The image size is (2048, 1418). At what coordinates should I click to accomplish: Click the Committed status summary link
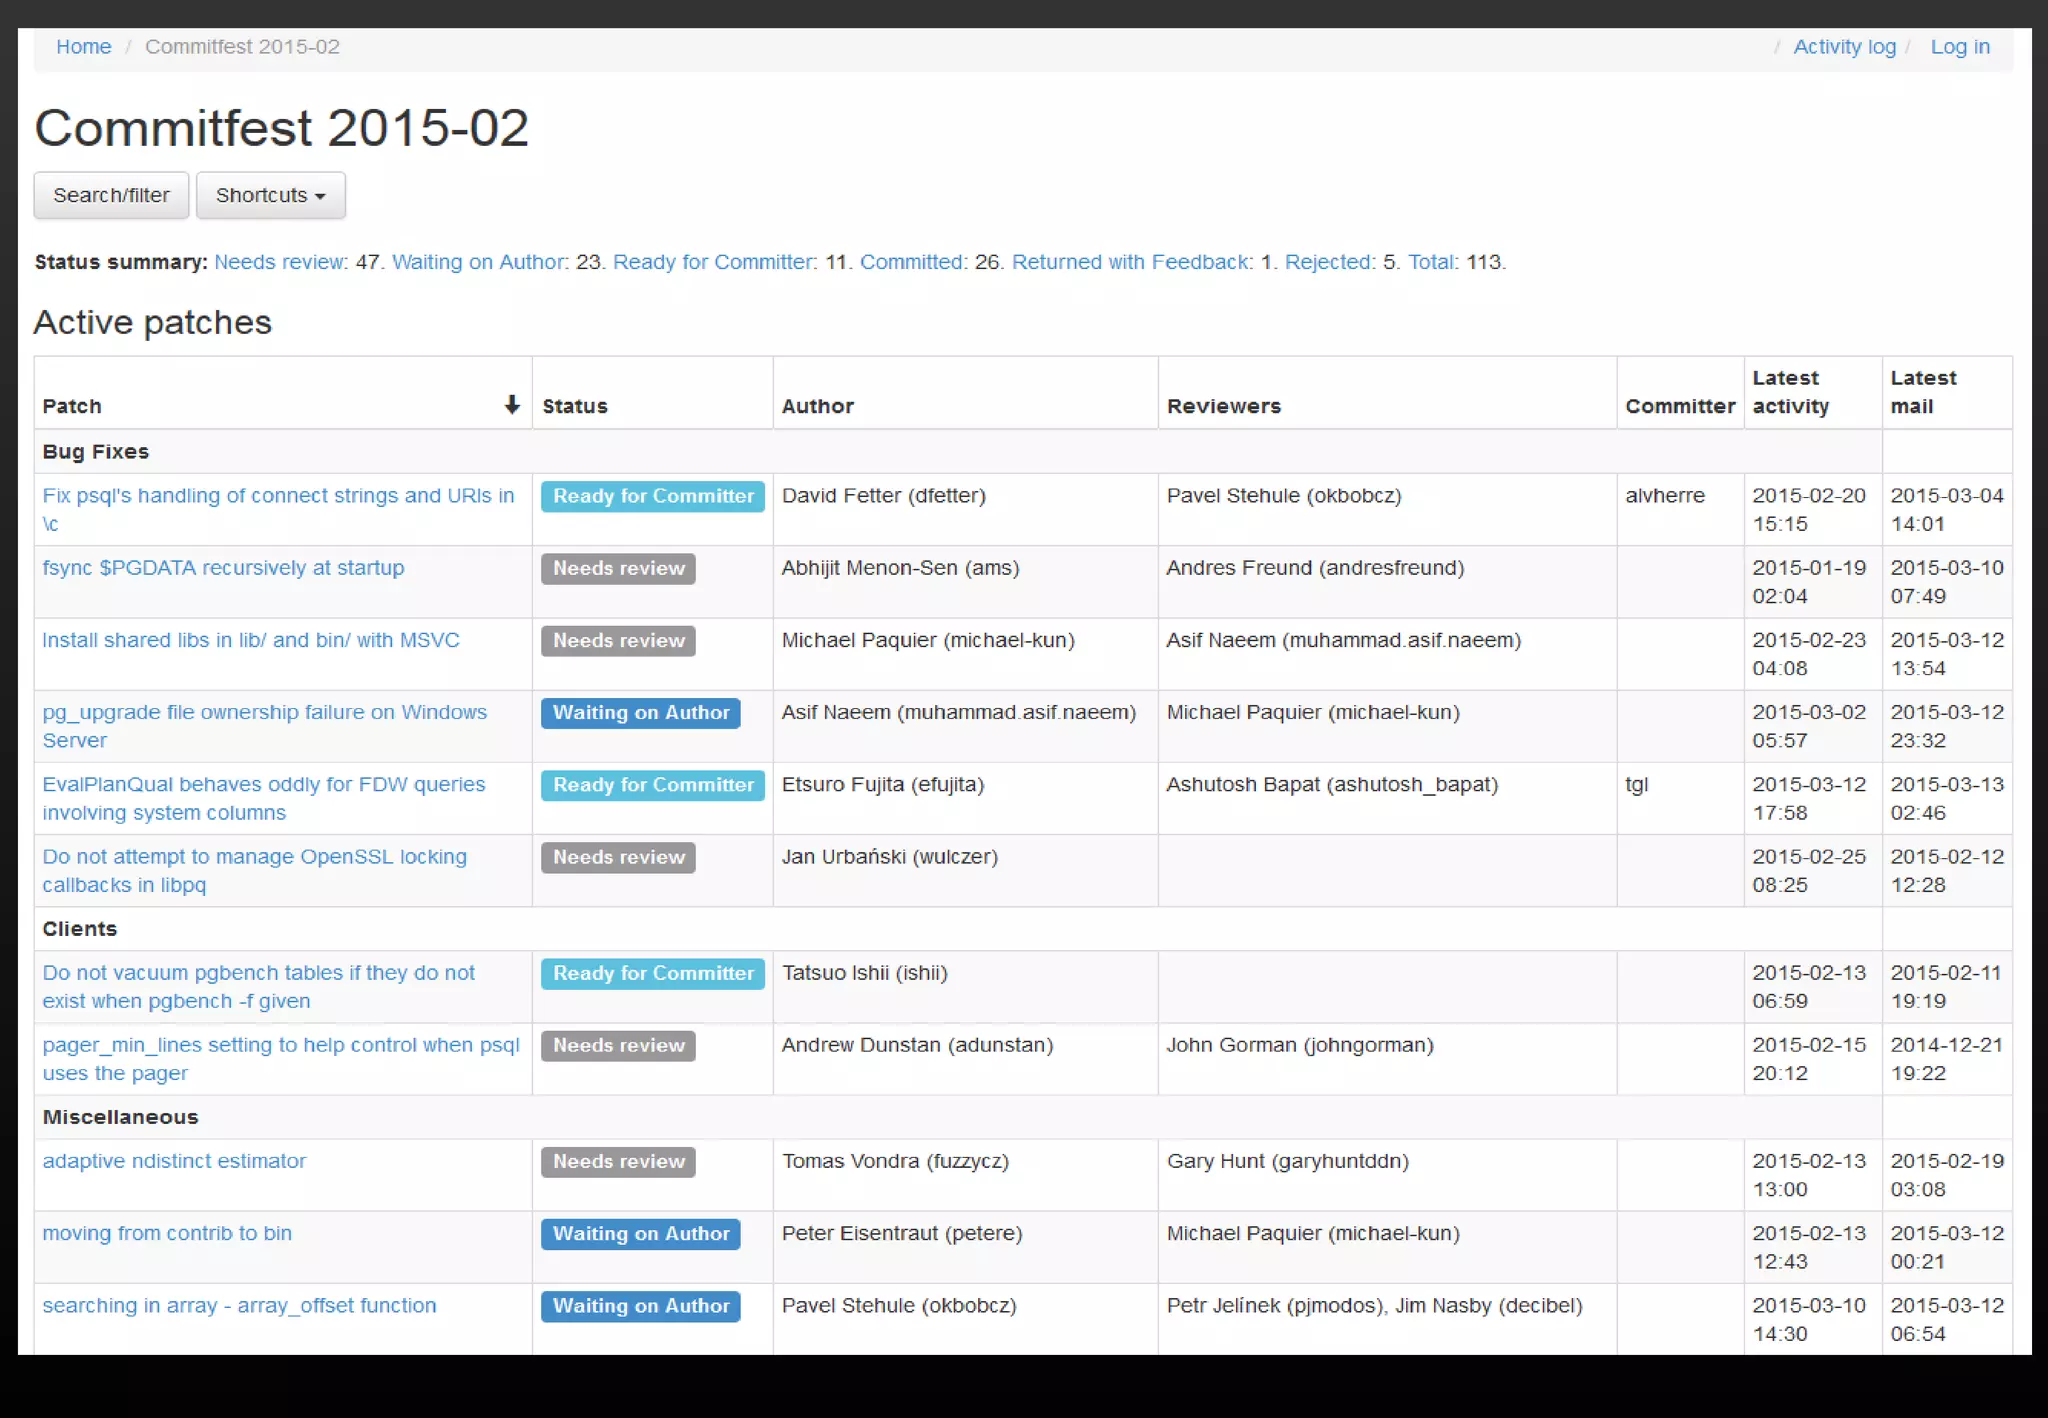[911, 262]
